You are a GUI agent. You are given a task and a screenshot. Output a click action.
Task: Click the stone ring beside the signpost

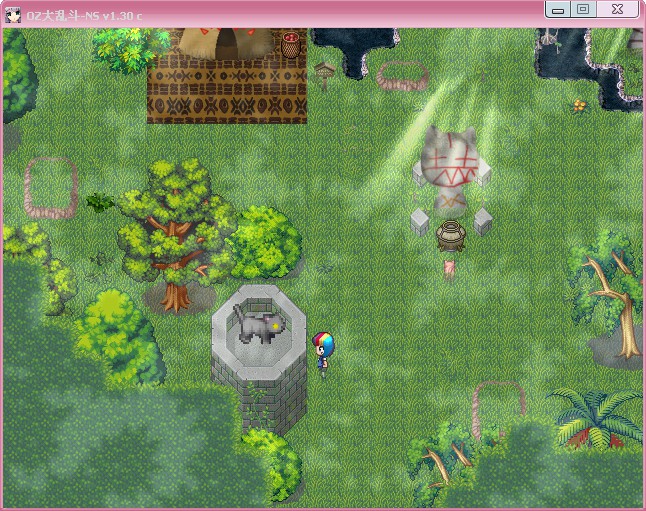pos(403,75)
